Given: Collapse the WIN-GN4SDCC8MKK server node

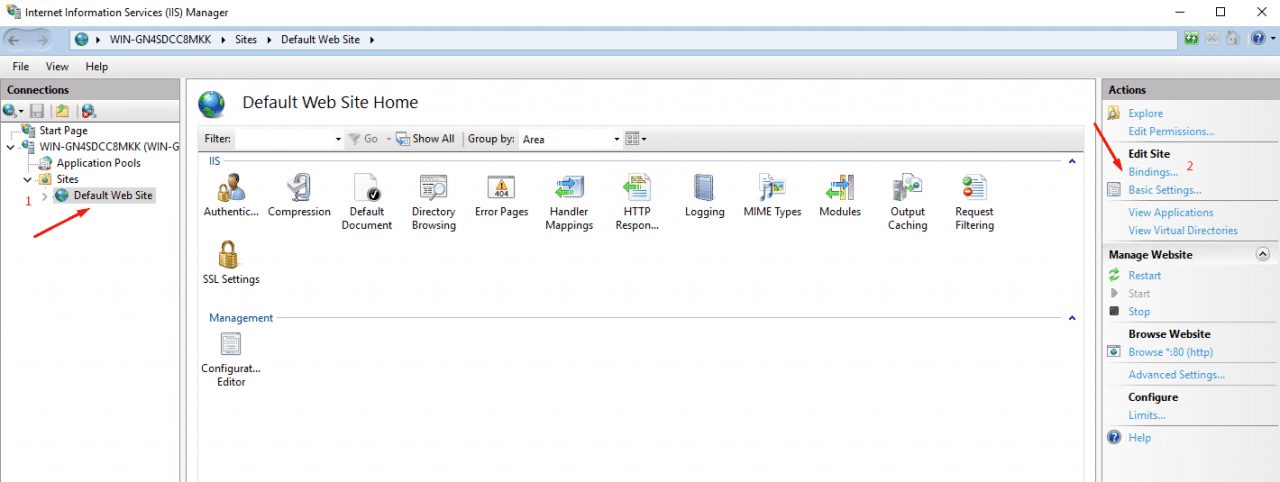Looking at the screenshot, I should coord(11,147).
